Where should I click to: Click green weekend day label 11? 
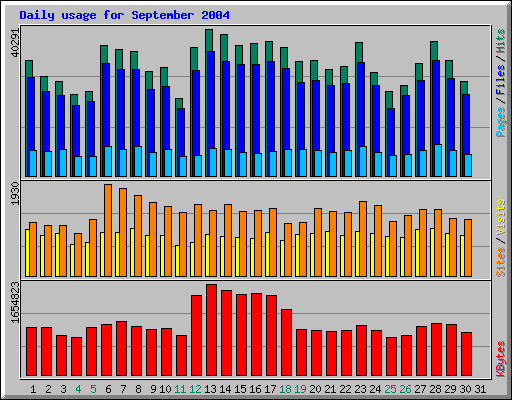click(x=180, y=389)
